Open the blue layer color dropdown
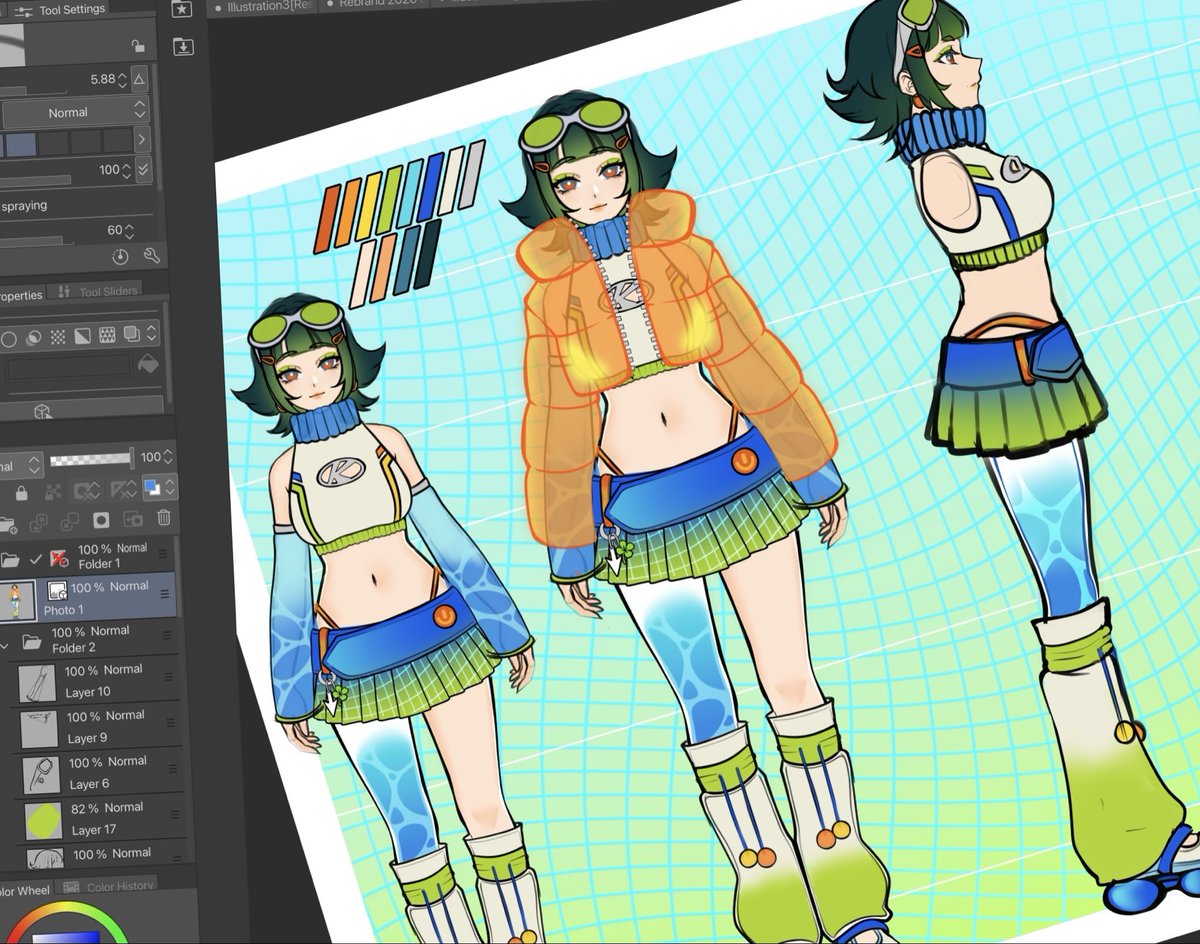 (x=160, y=488)
